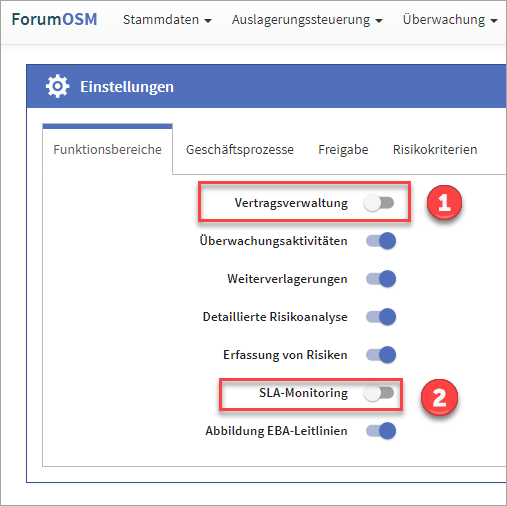Click the Einstellungen header title

click(127, 87)
